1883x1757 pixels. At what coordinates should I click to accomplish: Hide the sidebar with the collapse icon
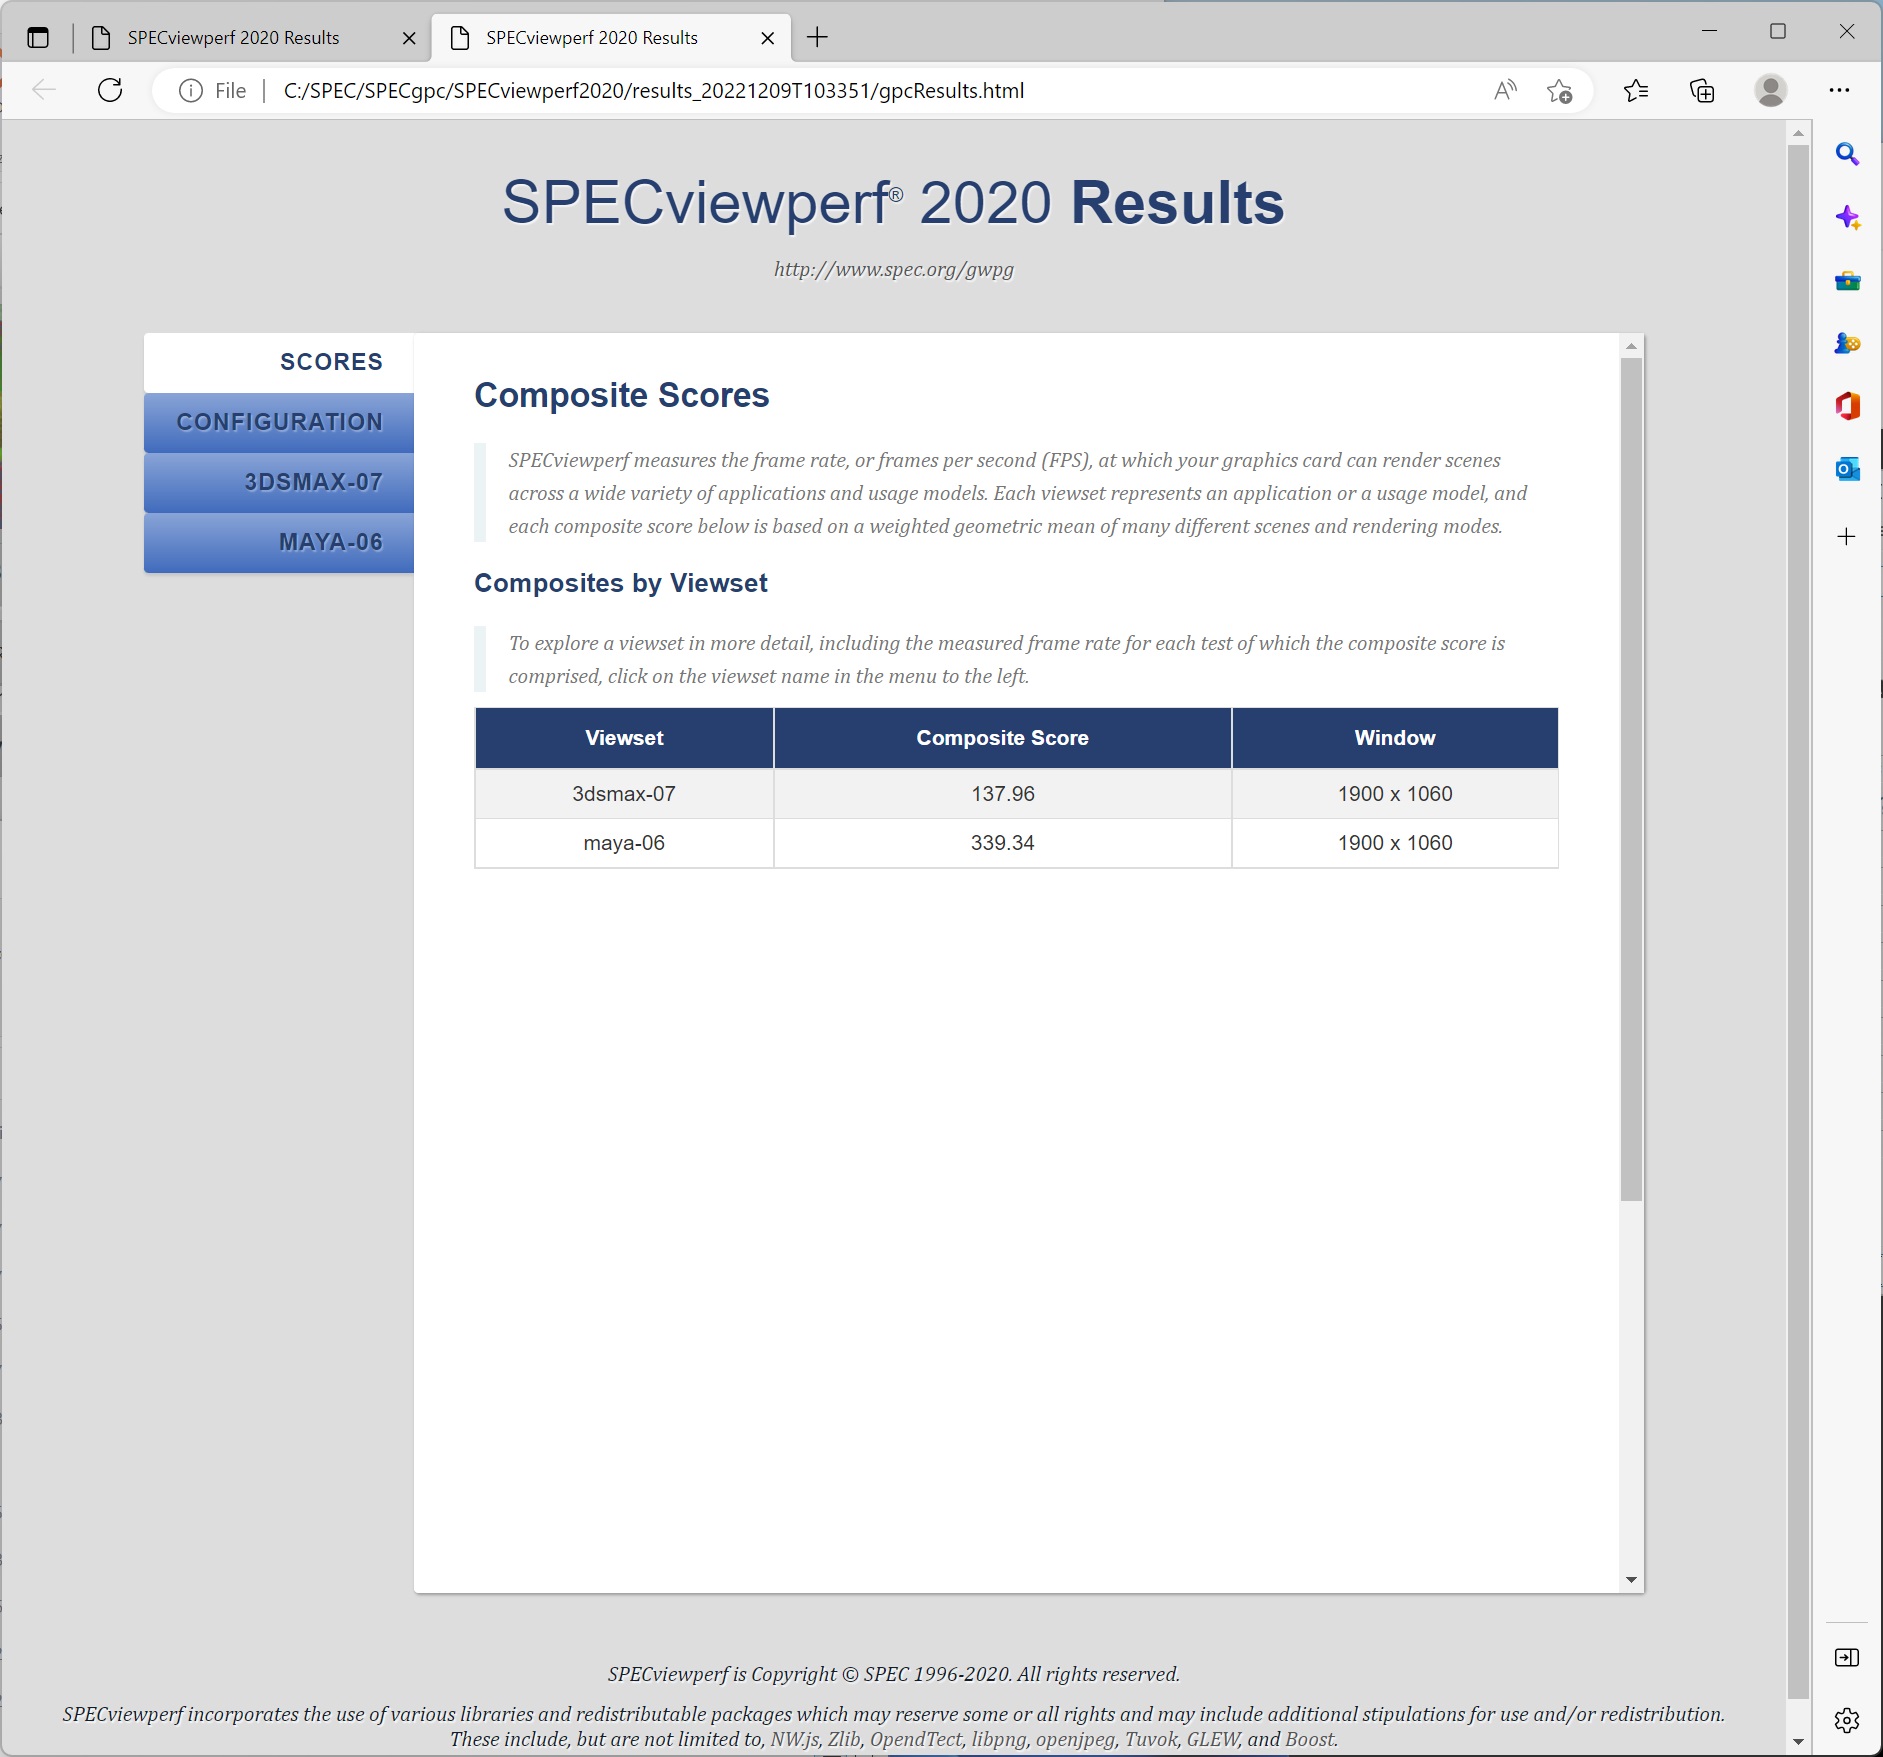1847,1658
